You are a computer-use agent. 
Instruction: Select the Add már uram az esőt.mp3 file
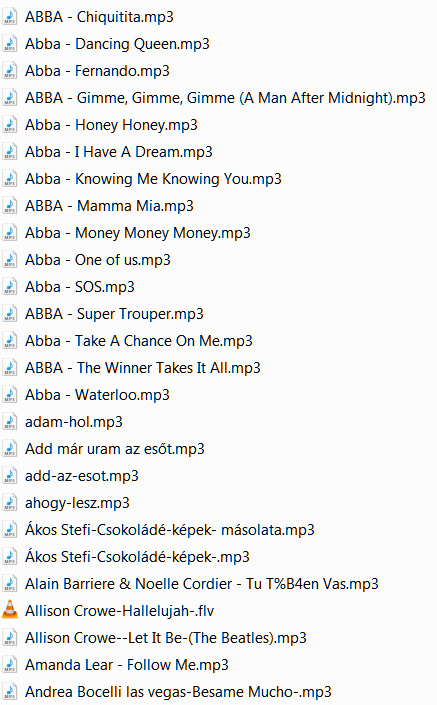[115, 449]
